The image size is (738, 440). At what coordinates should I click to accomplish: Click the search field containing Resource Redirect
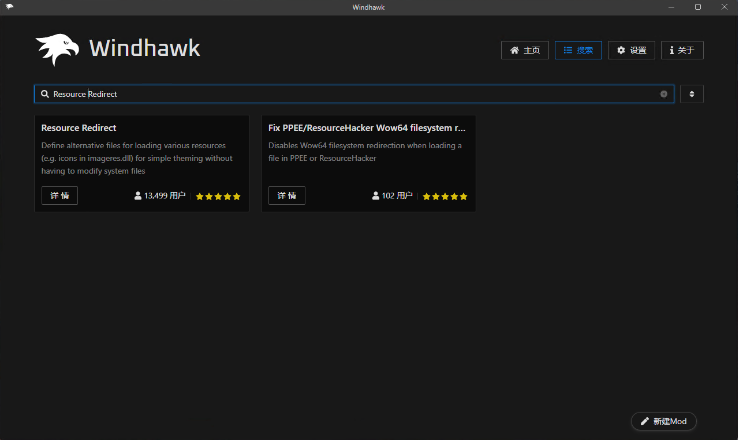[x=354, y=94]
